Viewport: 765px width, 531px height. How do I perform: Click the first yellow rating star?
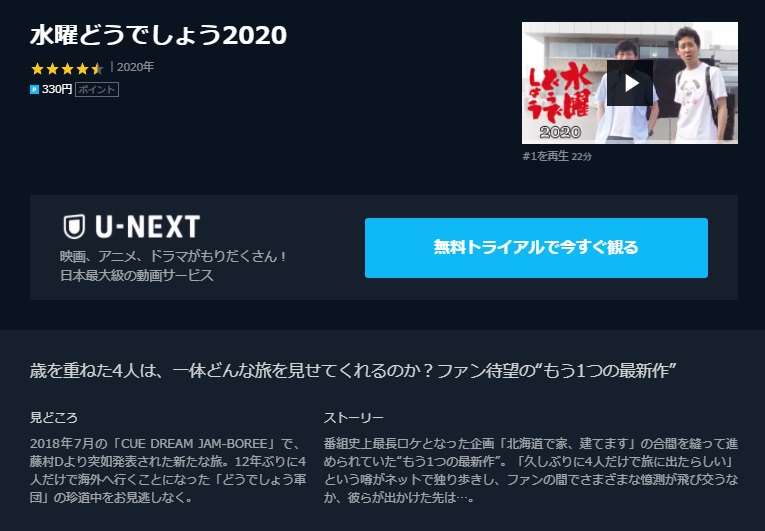pyautogui.click(x=37, y=68)
